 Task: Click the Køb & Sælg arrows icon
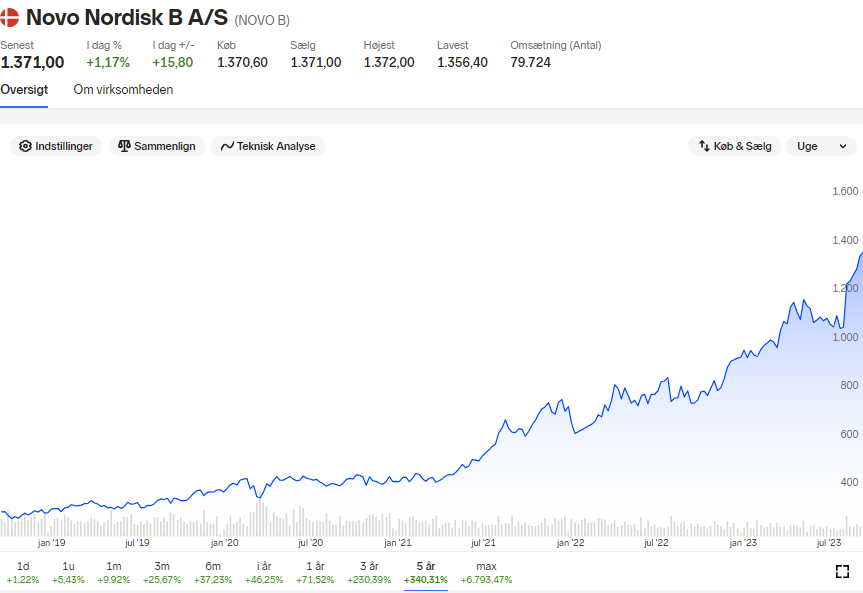pyautogui.click(x=704, y=146)
